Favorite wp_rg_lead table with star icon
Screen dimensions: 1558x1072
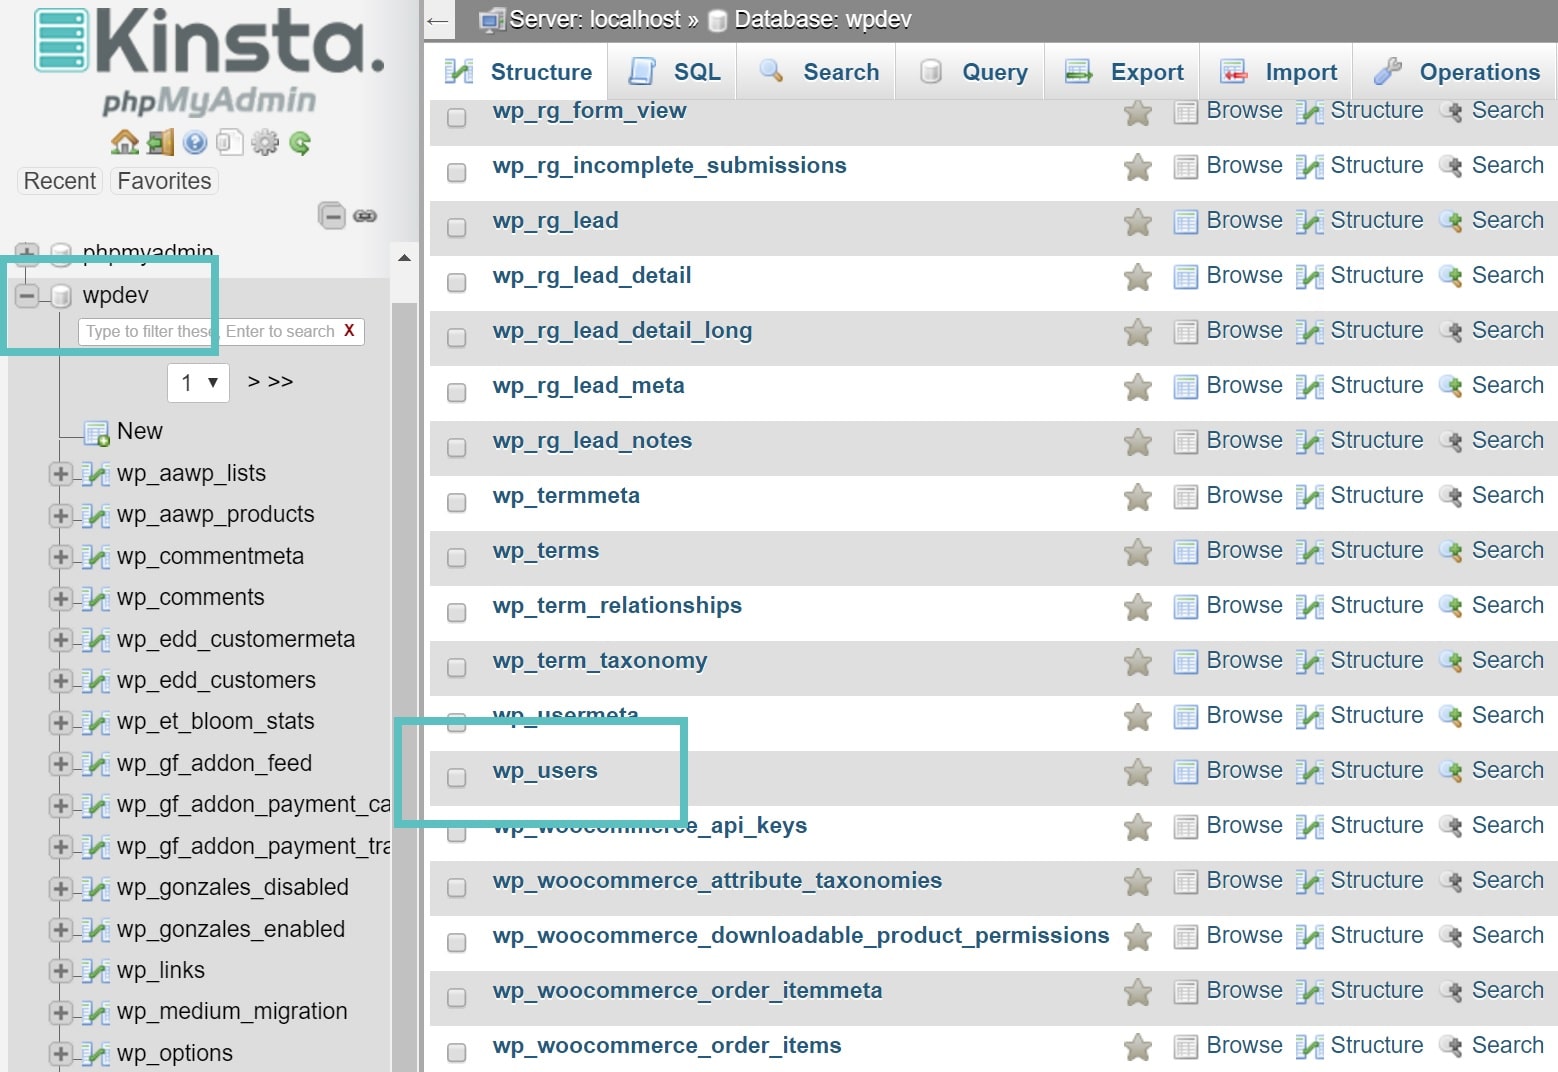pyautogui.click(x=1138, y=222)
